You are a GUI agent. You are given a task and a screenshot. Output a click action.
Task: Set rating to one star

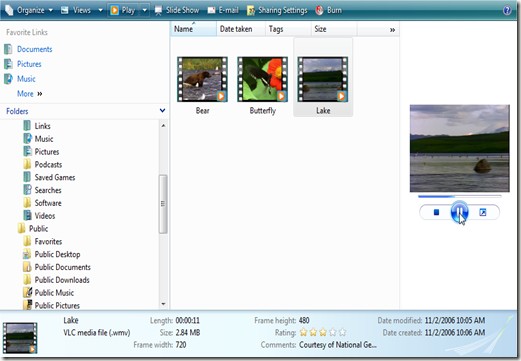coord(303,332)
